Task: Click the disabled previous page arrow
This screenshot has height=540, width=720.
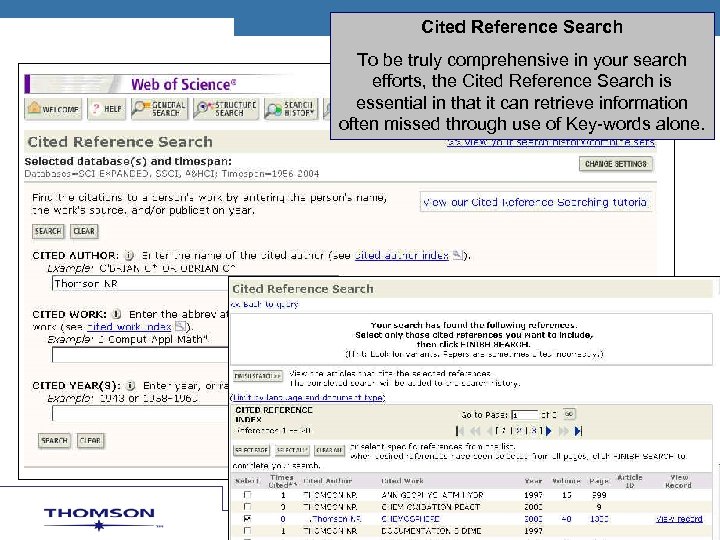Action: click(489, 431)
